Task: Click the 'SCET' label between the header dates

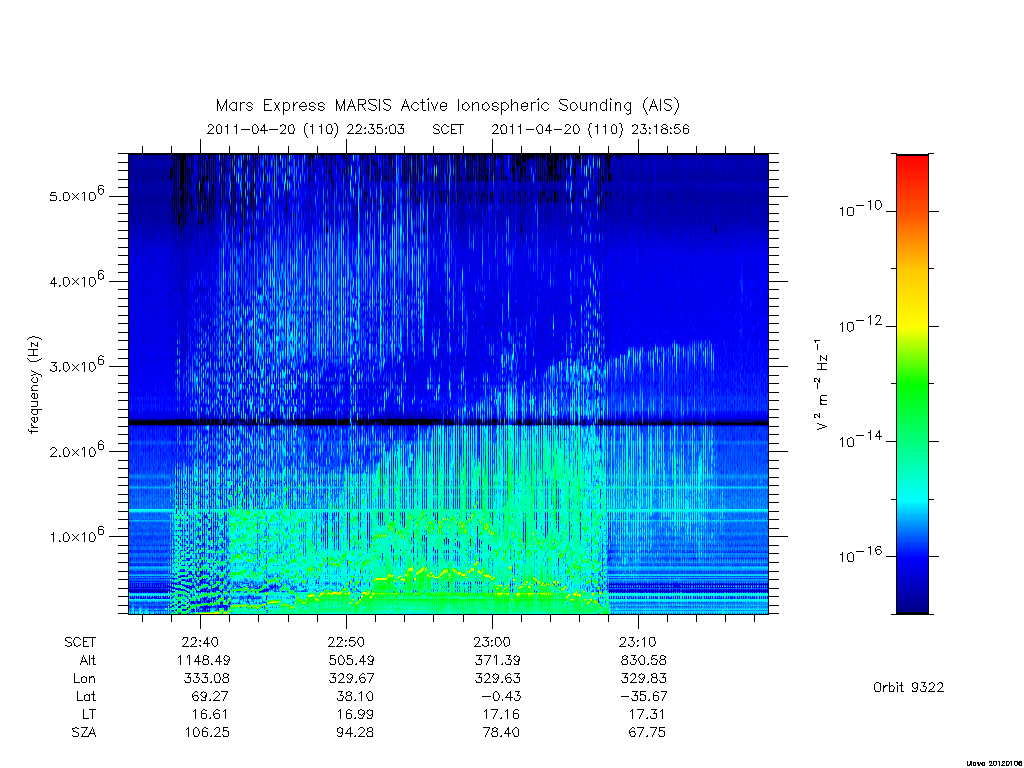Action: [x=448, y=129]
